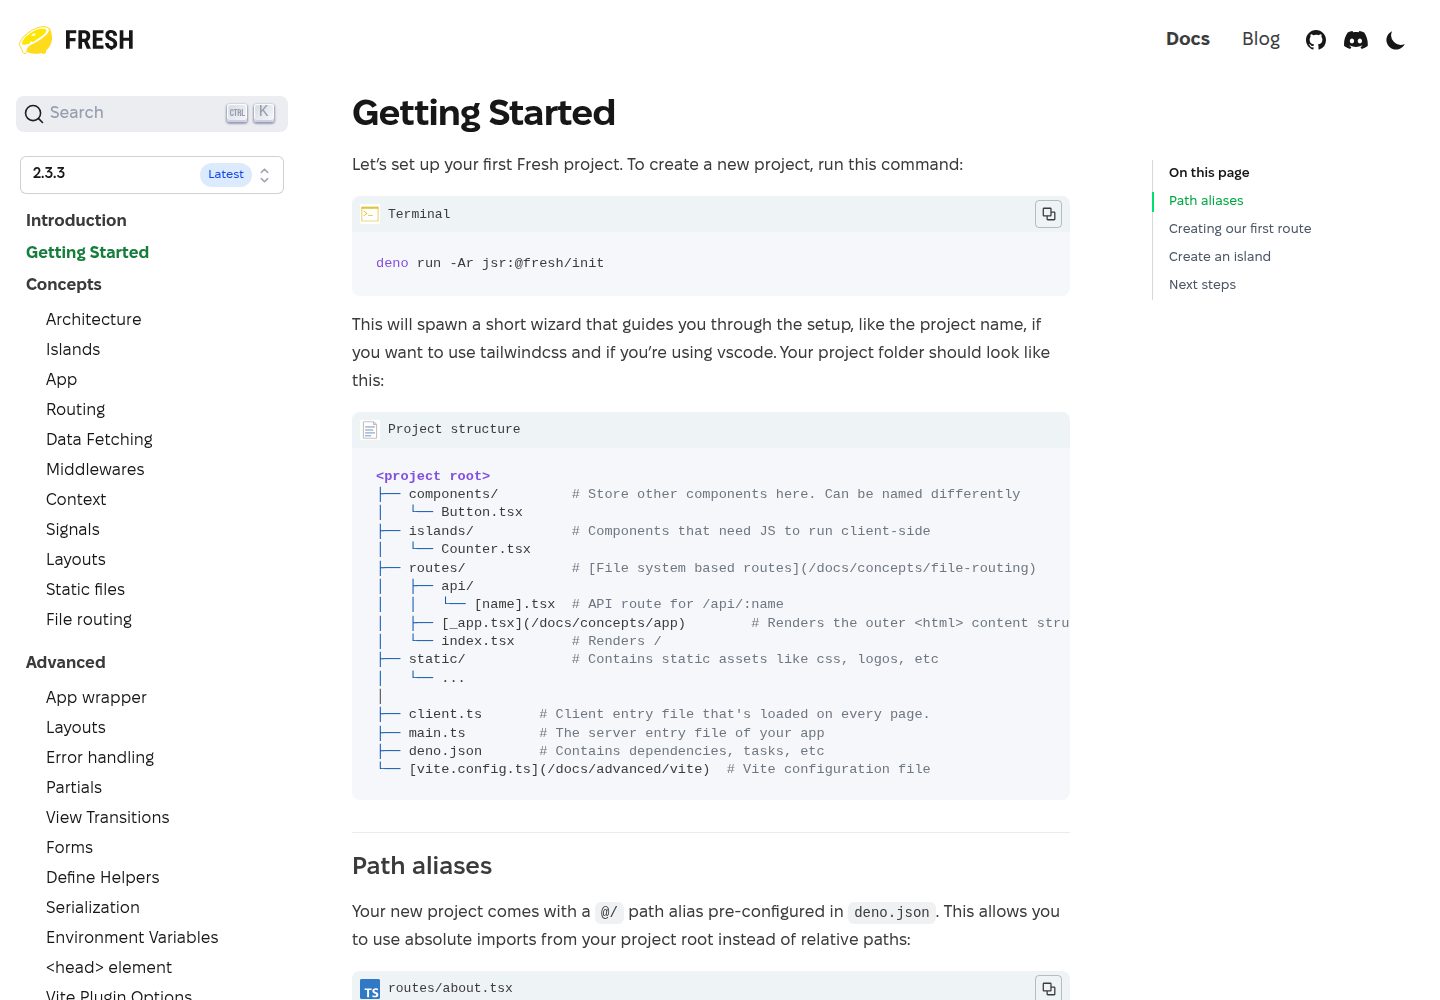Open Data Fetching docs page
Viewport: 1440px width, 1000px height.
[99, 439]
